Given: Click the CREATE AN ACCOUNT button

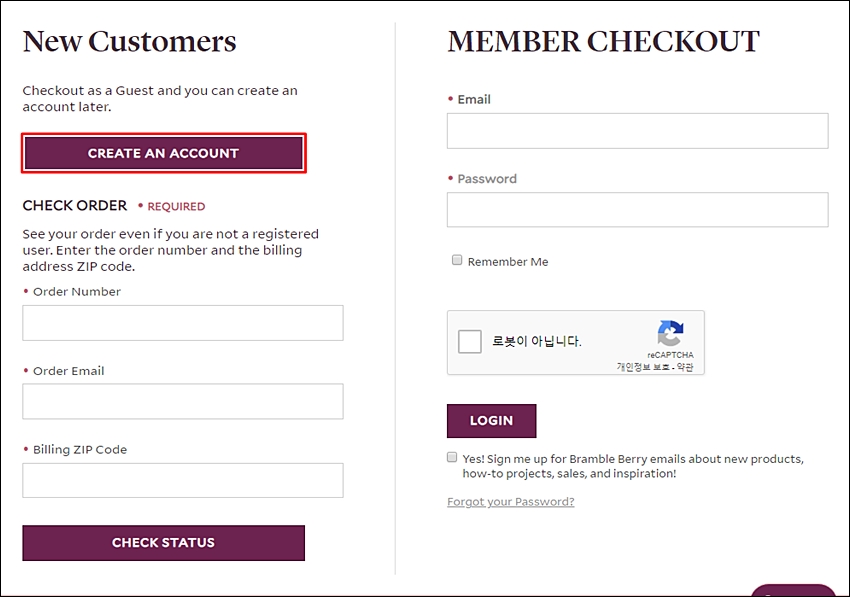Looking at the screenshot, I should coord(164,153).
